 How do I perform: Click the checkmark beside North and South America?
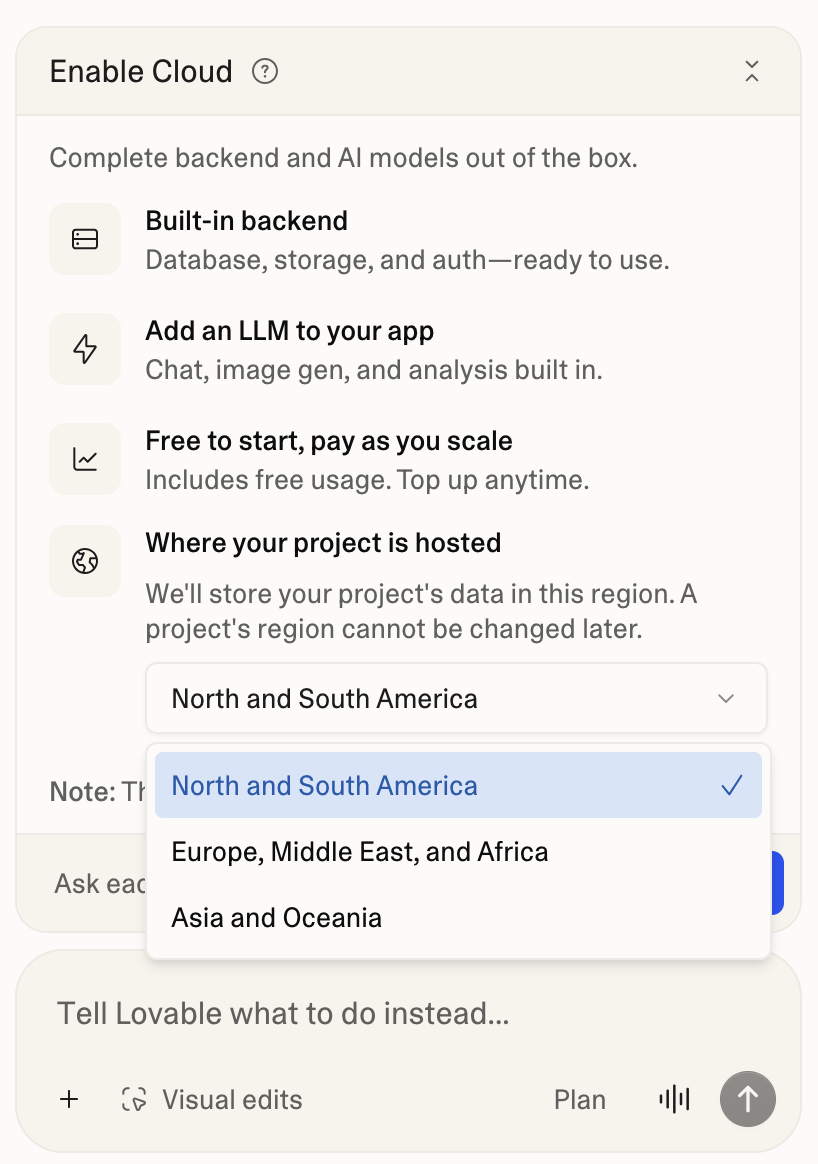(733, 785)
